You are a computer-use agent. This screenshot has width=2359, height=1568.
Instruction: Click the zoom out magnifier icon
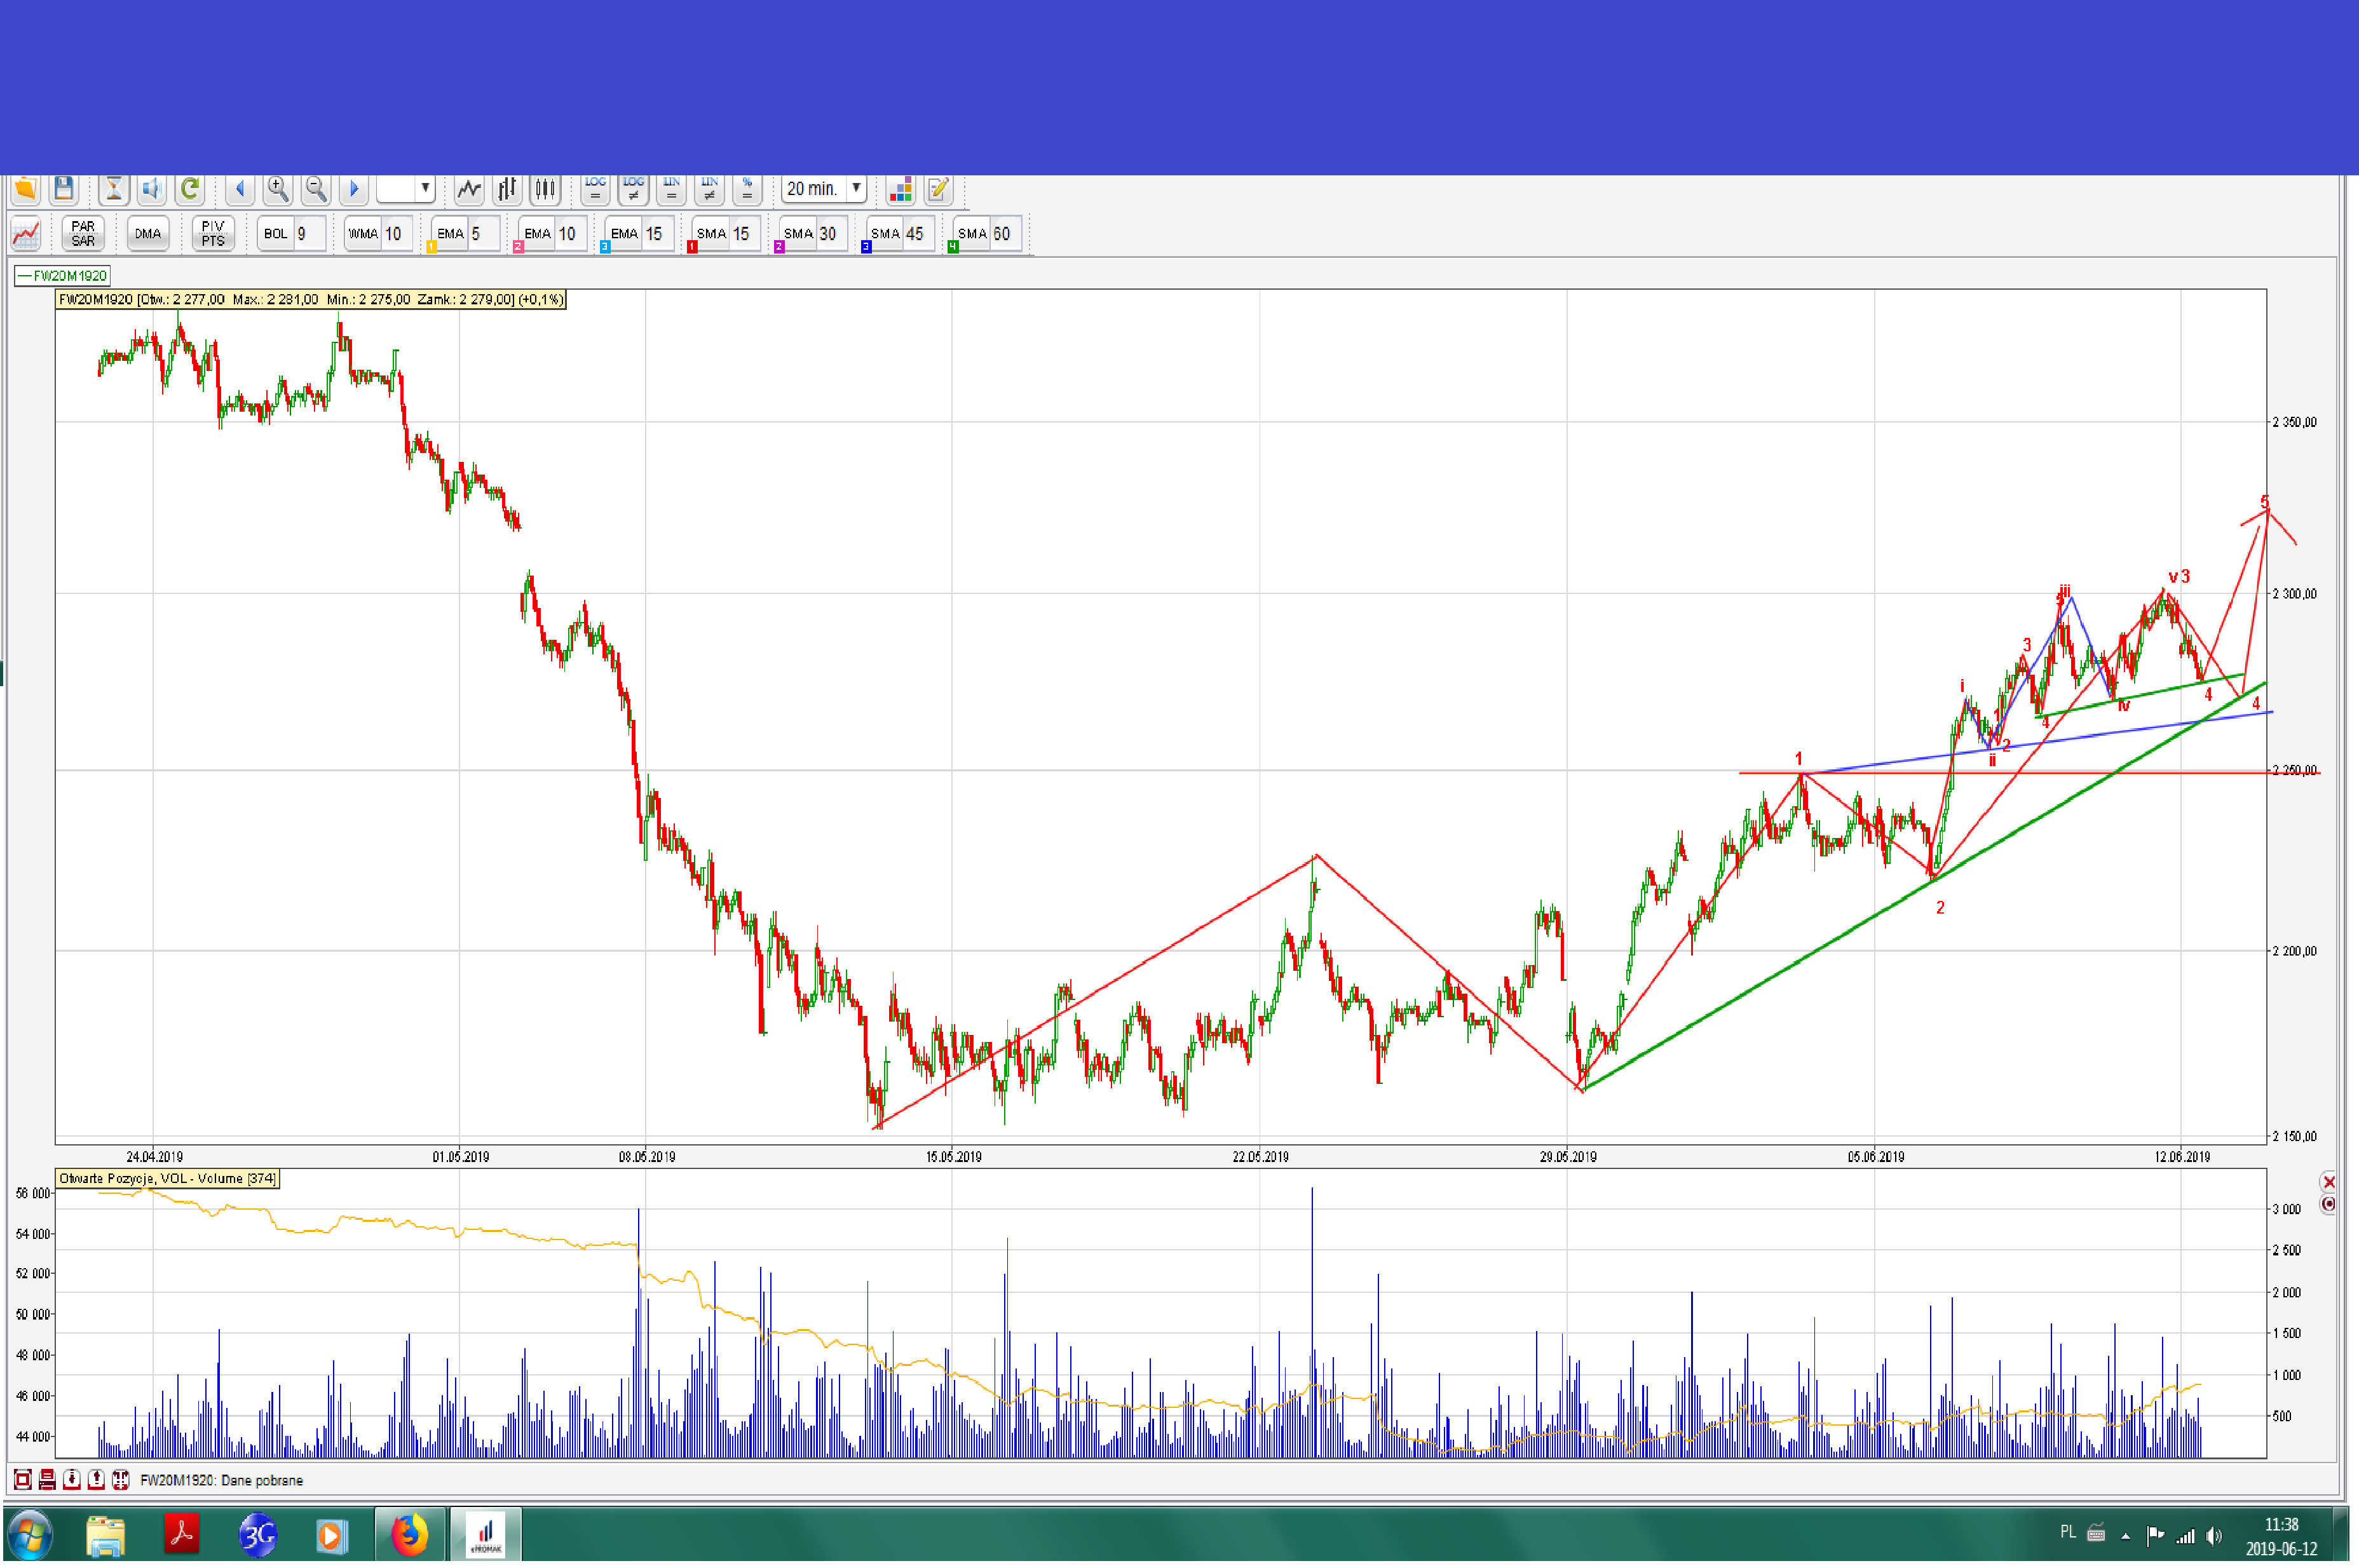(x=316, y=189)
